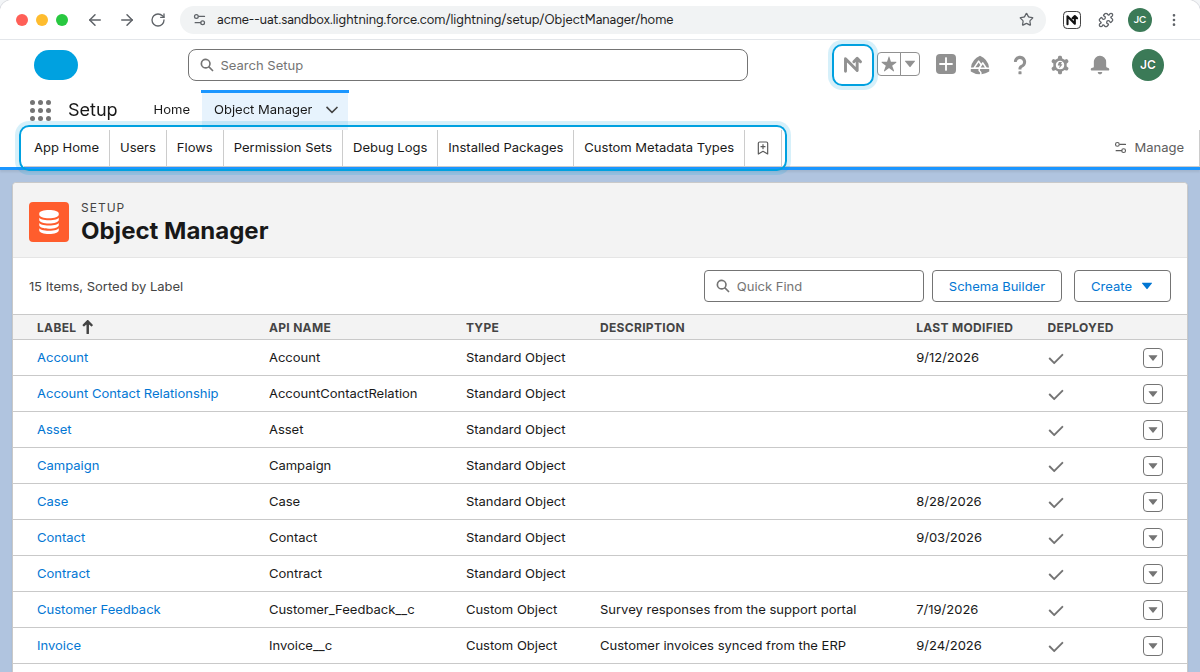Open the Installed Packages shortcut

506,147
